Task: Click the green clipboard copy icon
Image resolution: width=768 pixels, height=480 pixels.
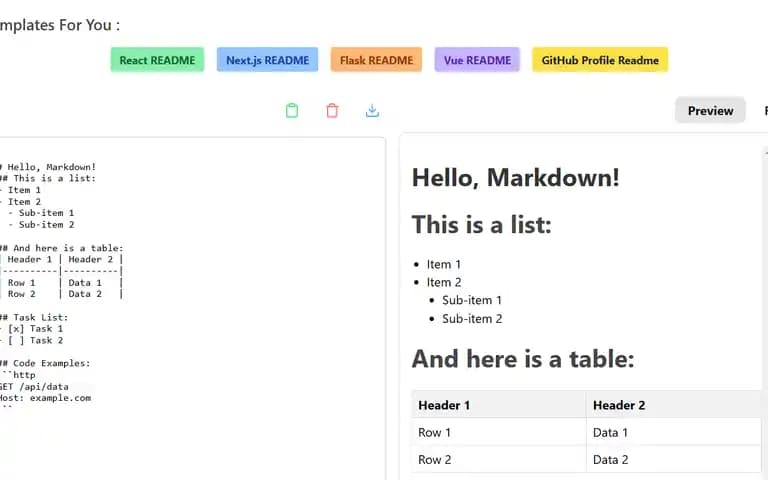Action: (291, 111)
